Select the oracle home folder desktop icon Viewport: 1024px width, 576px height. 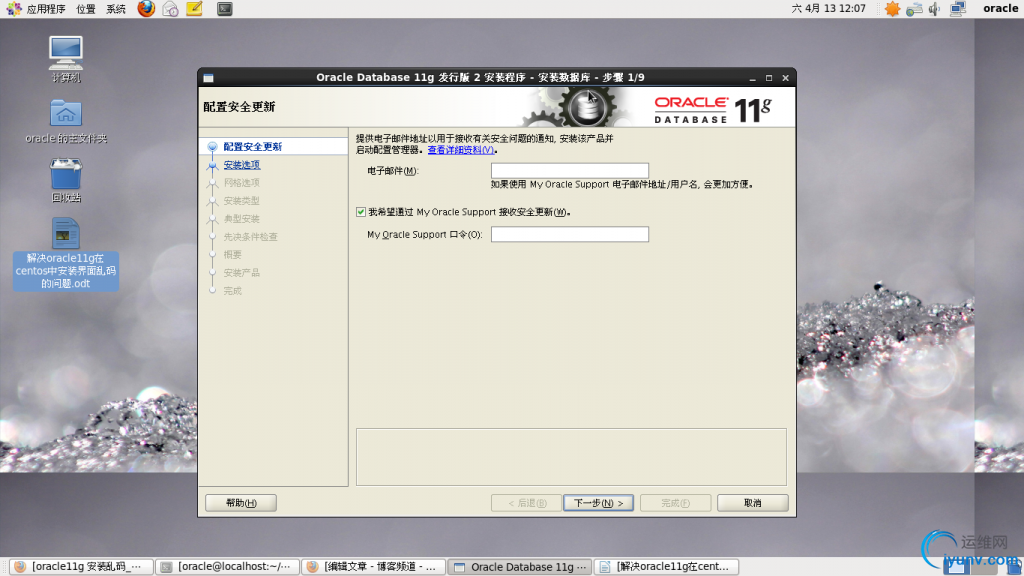[x=66, y=121]
